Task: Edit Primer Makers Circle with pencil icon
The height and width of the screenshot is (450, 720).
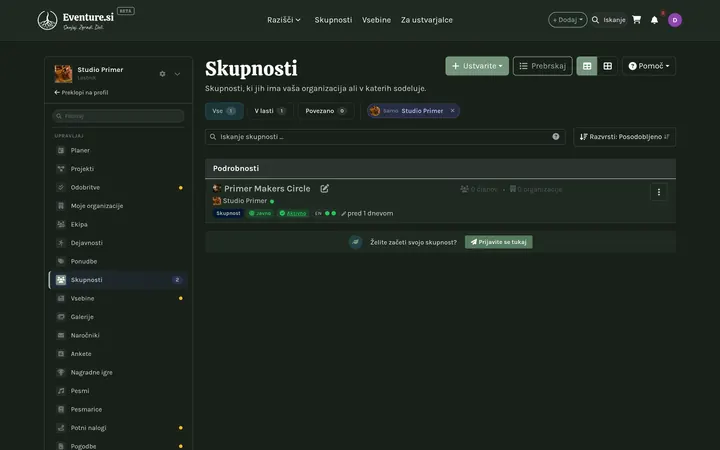Action: tap(324, 188)
